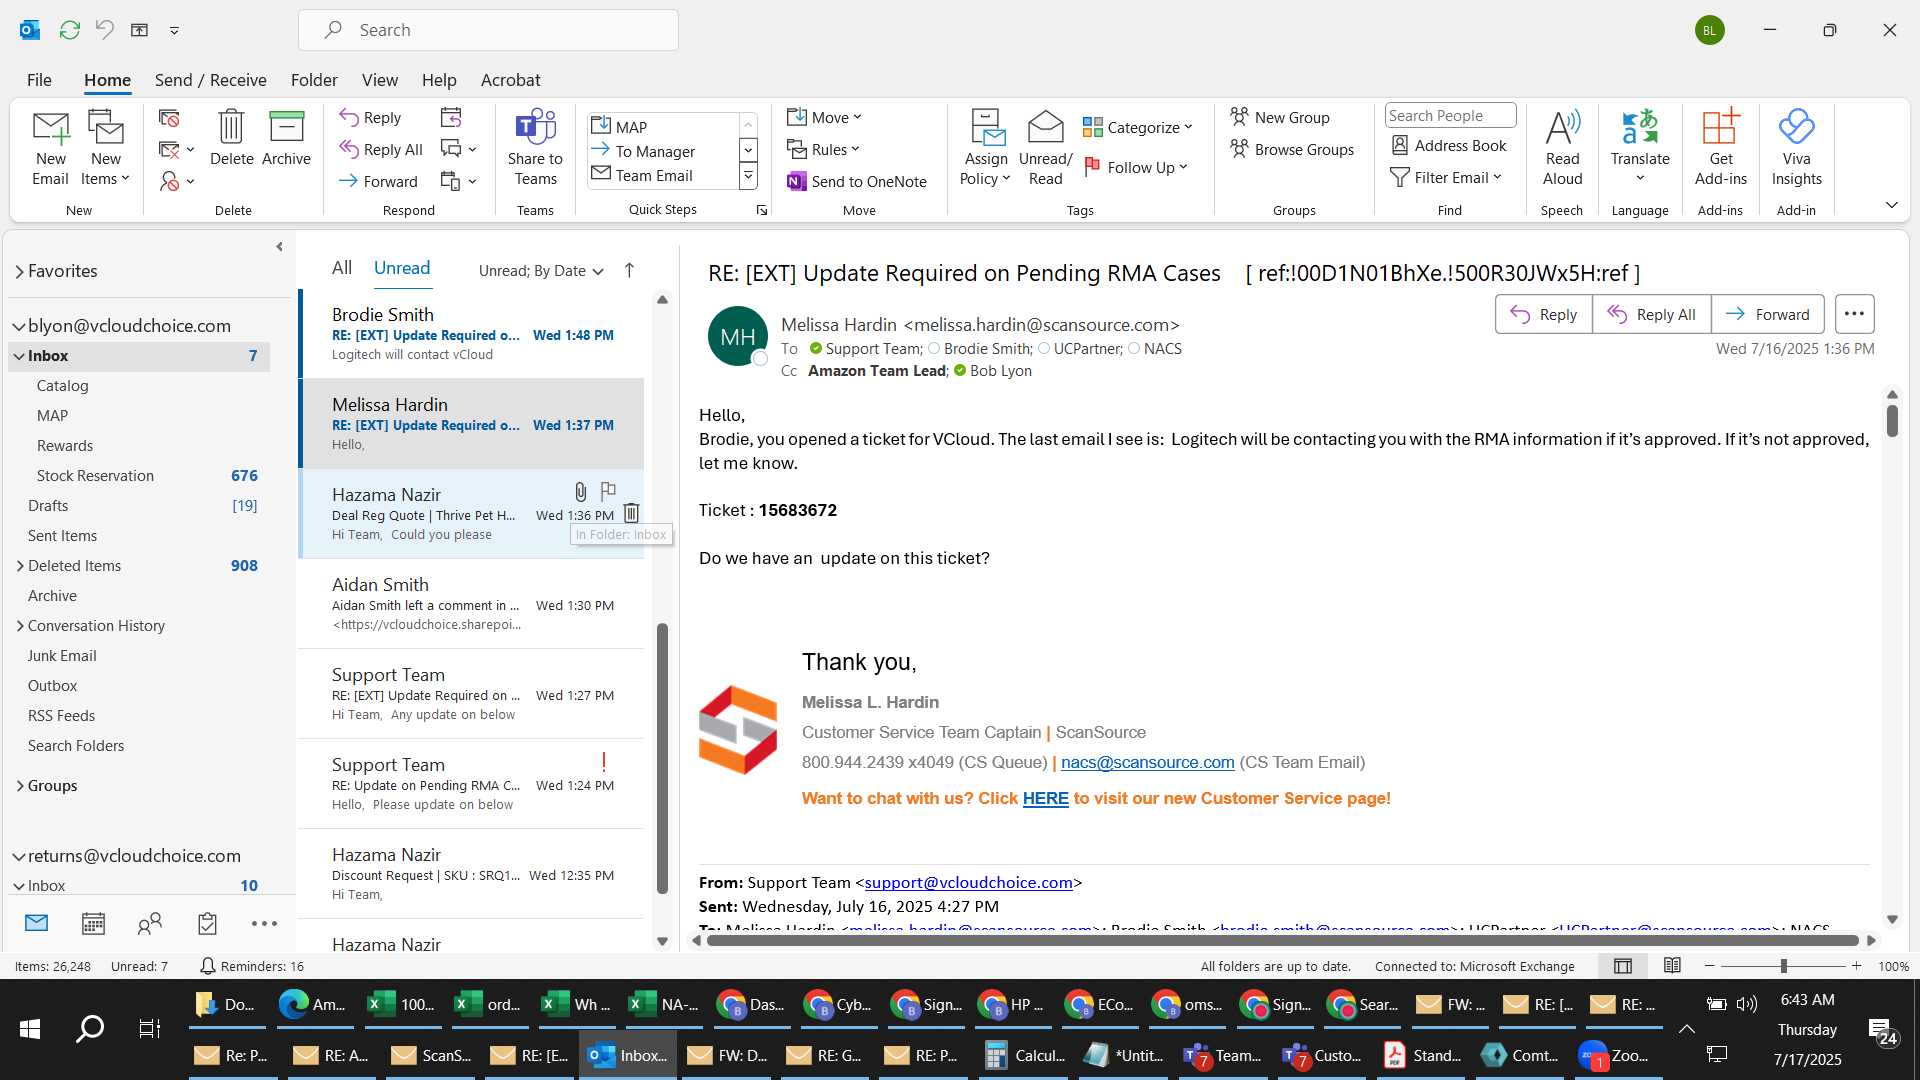The height and width of the screenshot is (1080, 1920).
Task: Click the Ignore conversation icon in Delete group
Action: point(169,119)
